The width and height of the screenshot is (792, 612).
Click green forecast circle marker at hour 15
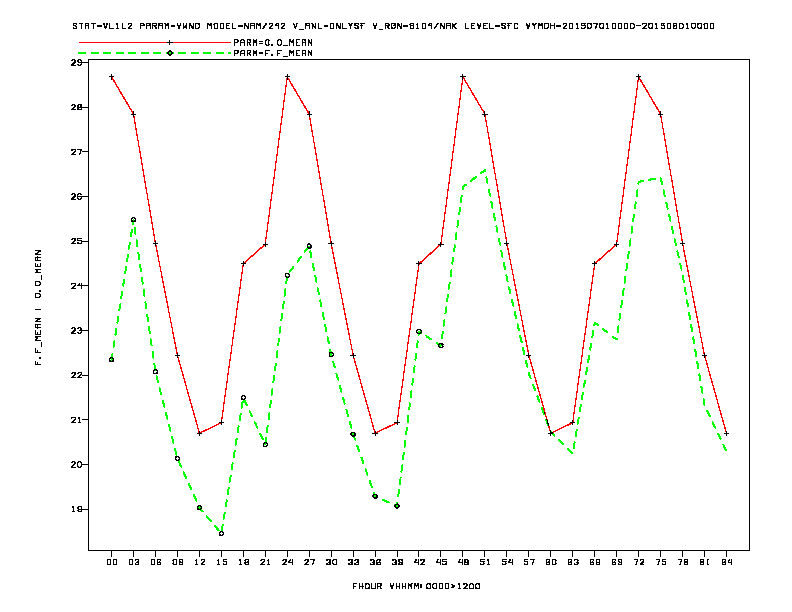221,533
